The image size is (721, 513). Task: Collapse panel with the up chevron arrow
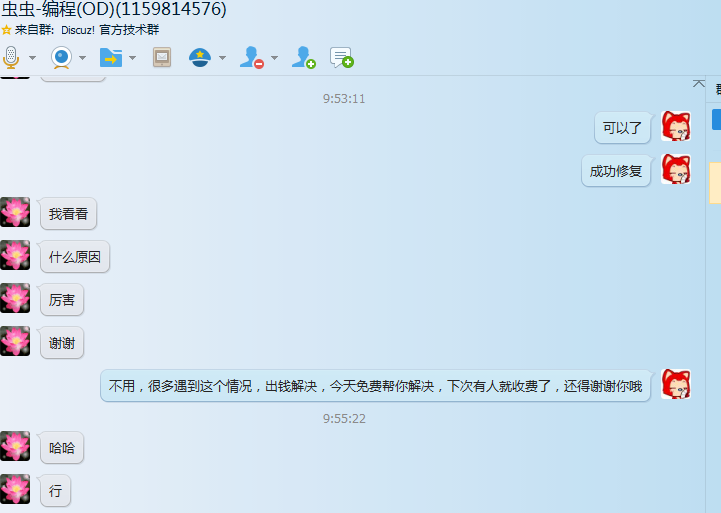(x=698, y=83)
